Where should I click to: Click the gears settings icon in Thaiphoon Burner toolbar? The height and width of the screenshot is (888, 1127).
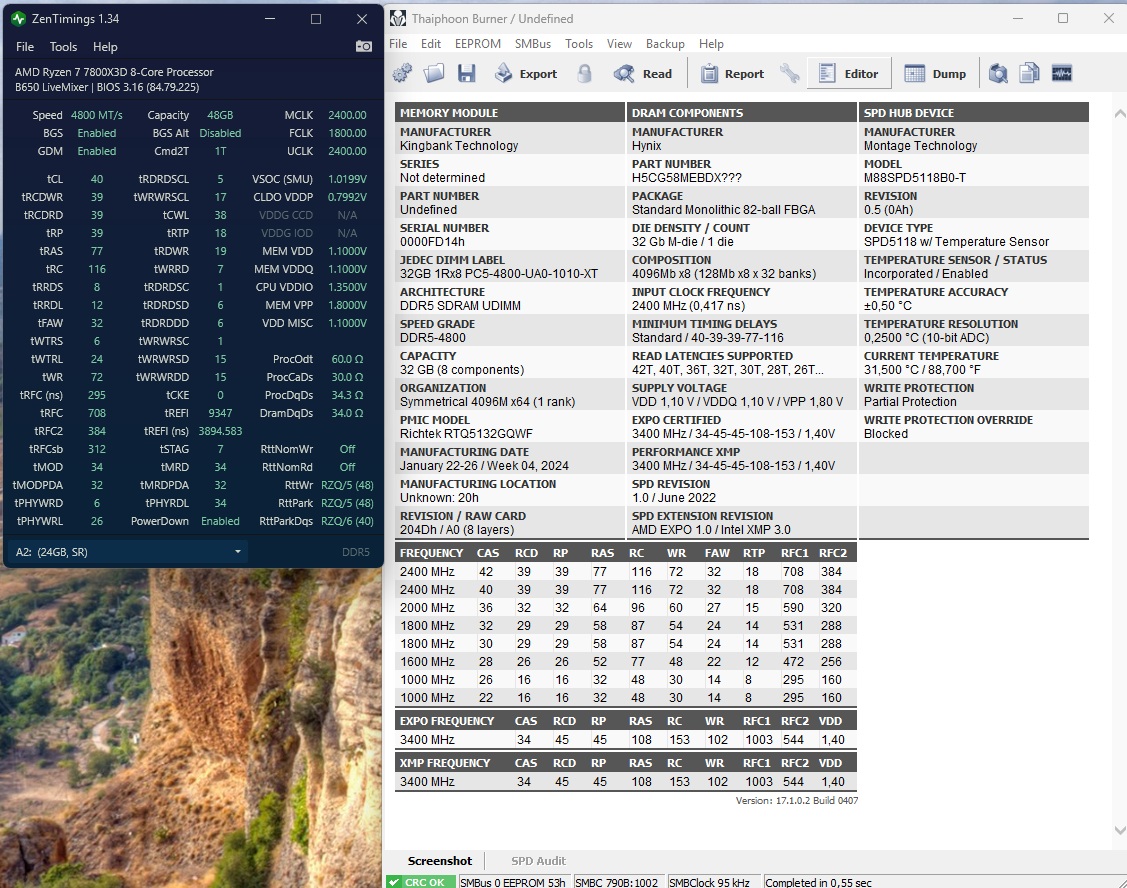coord(402,73)
